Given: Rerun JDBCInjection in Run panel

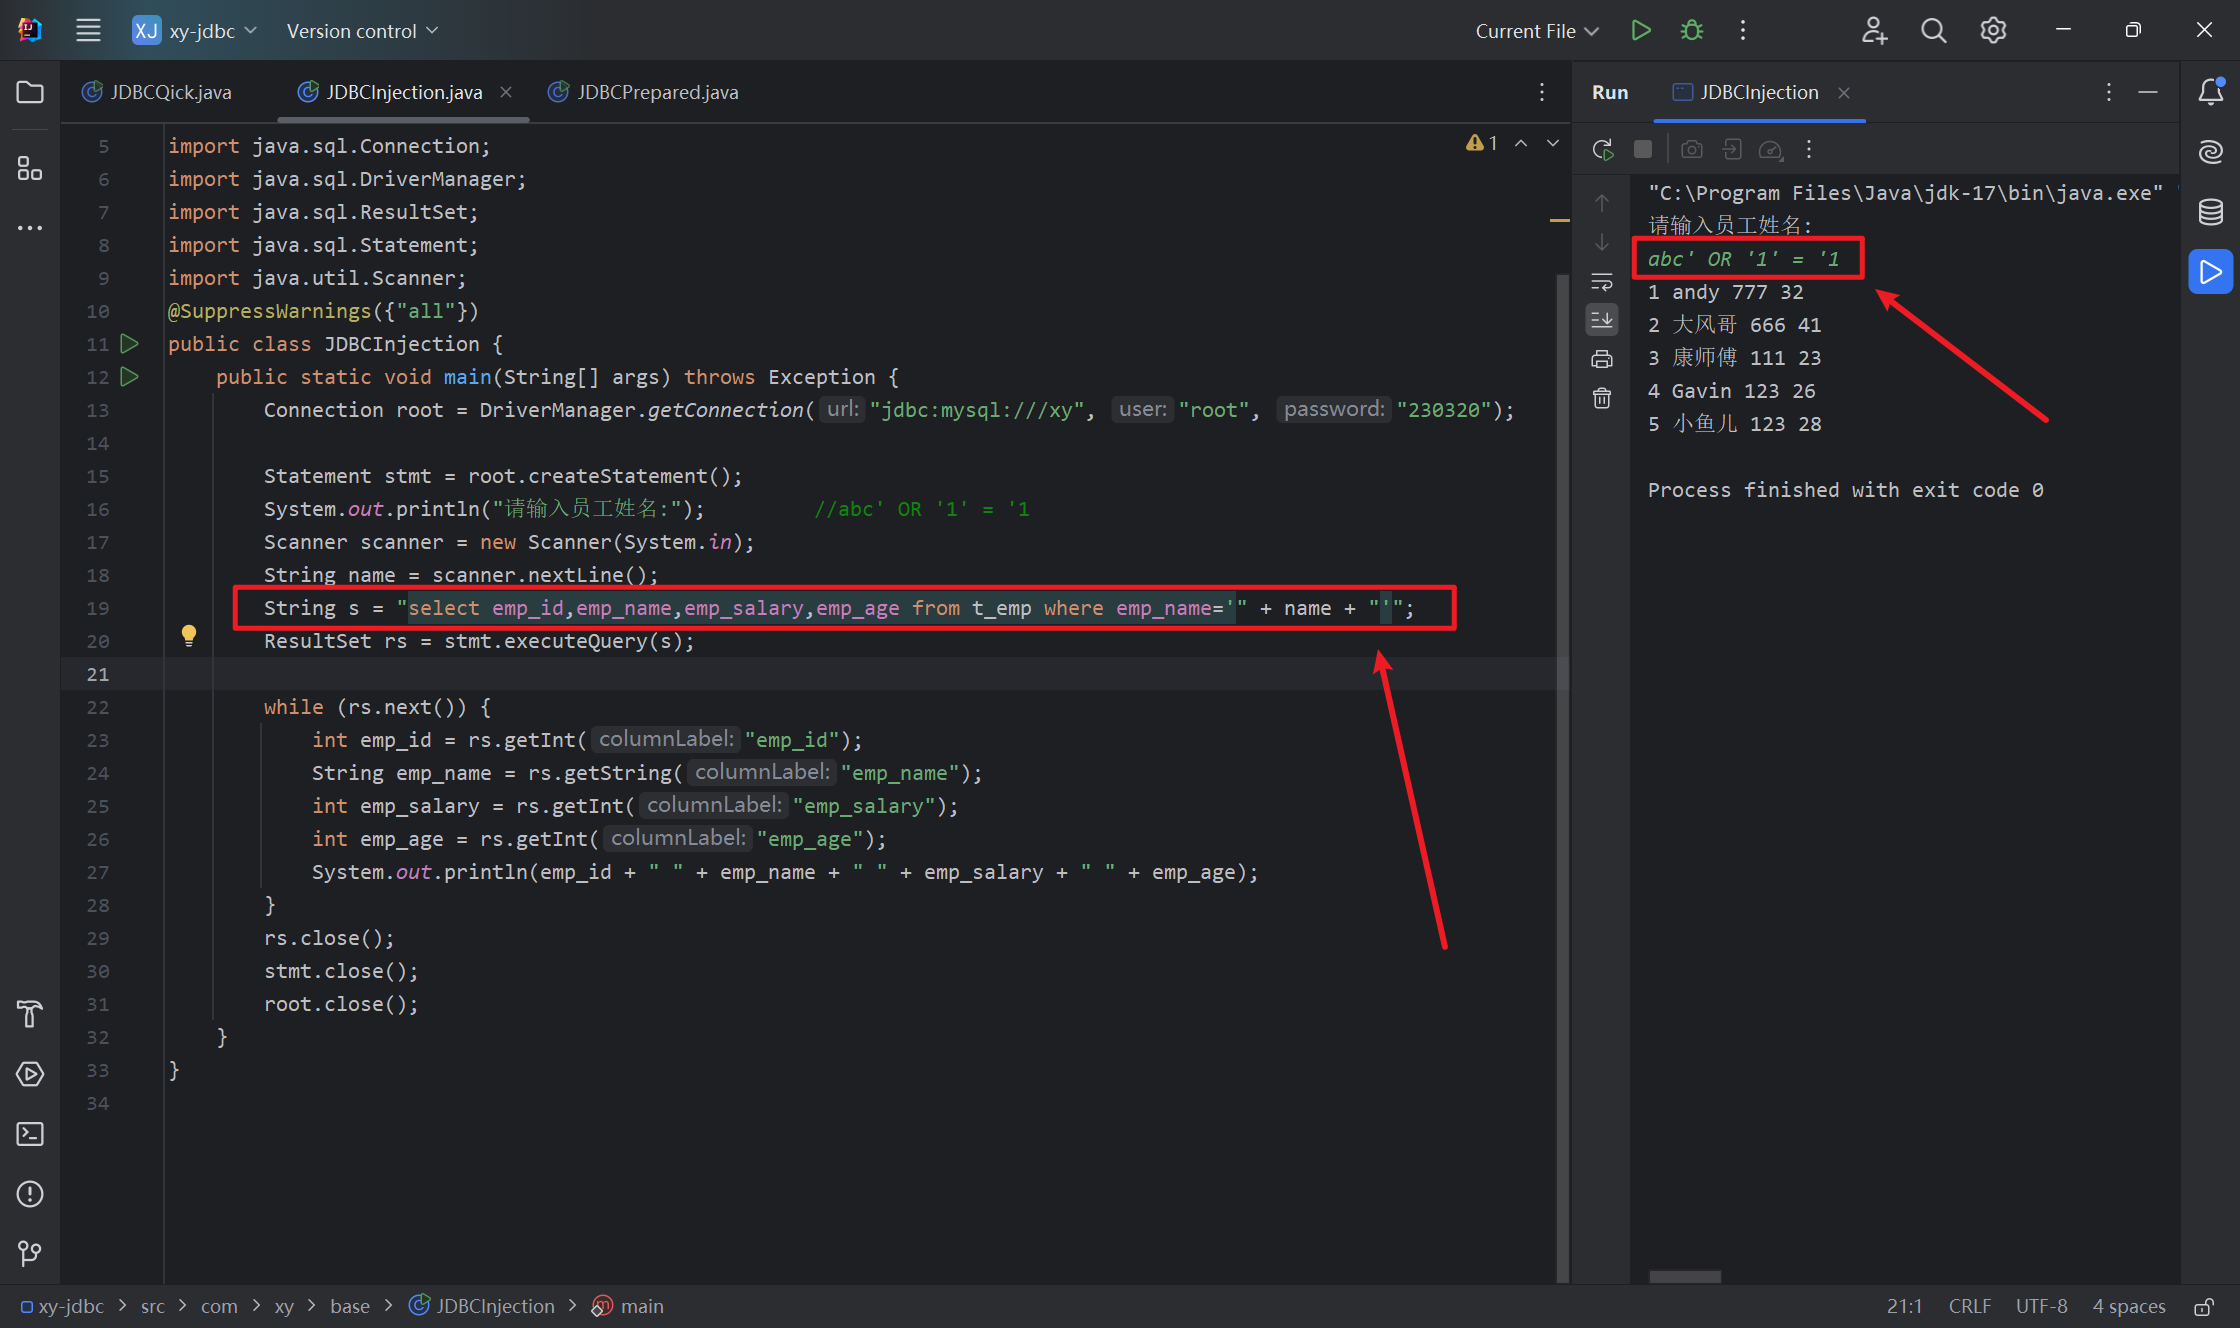Looking at the screenshot, I should pyautogui.click(x=1603, y=150).
